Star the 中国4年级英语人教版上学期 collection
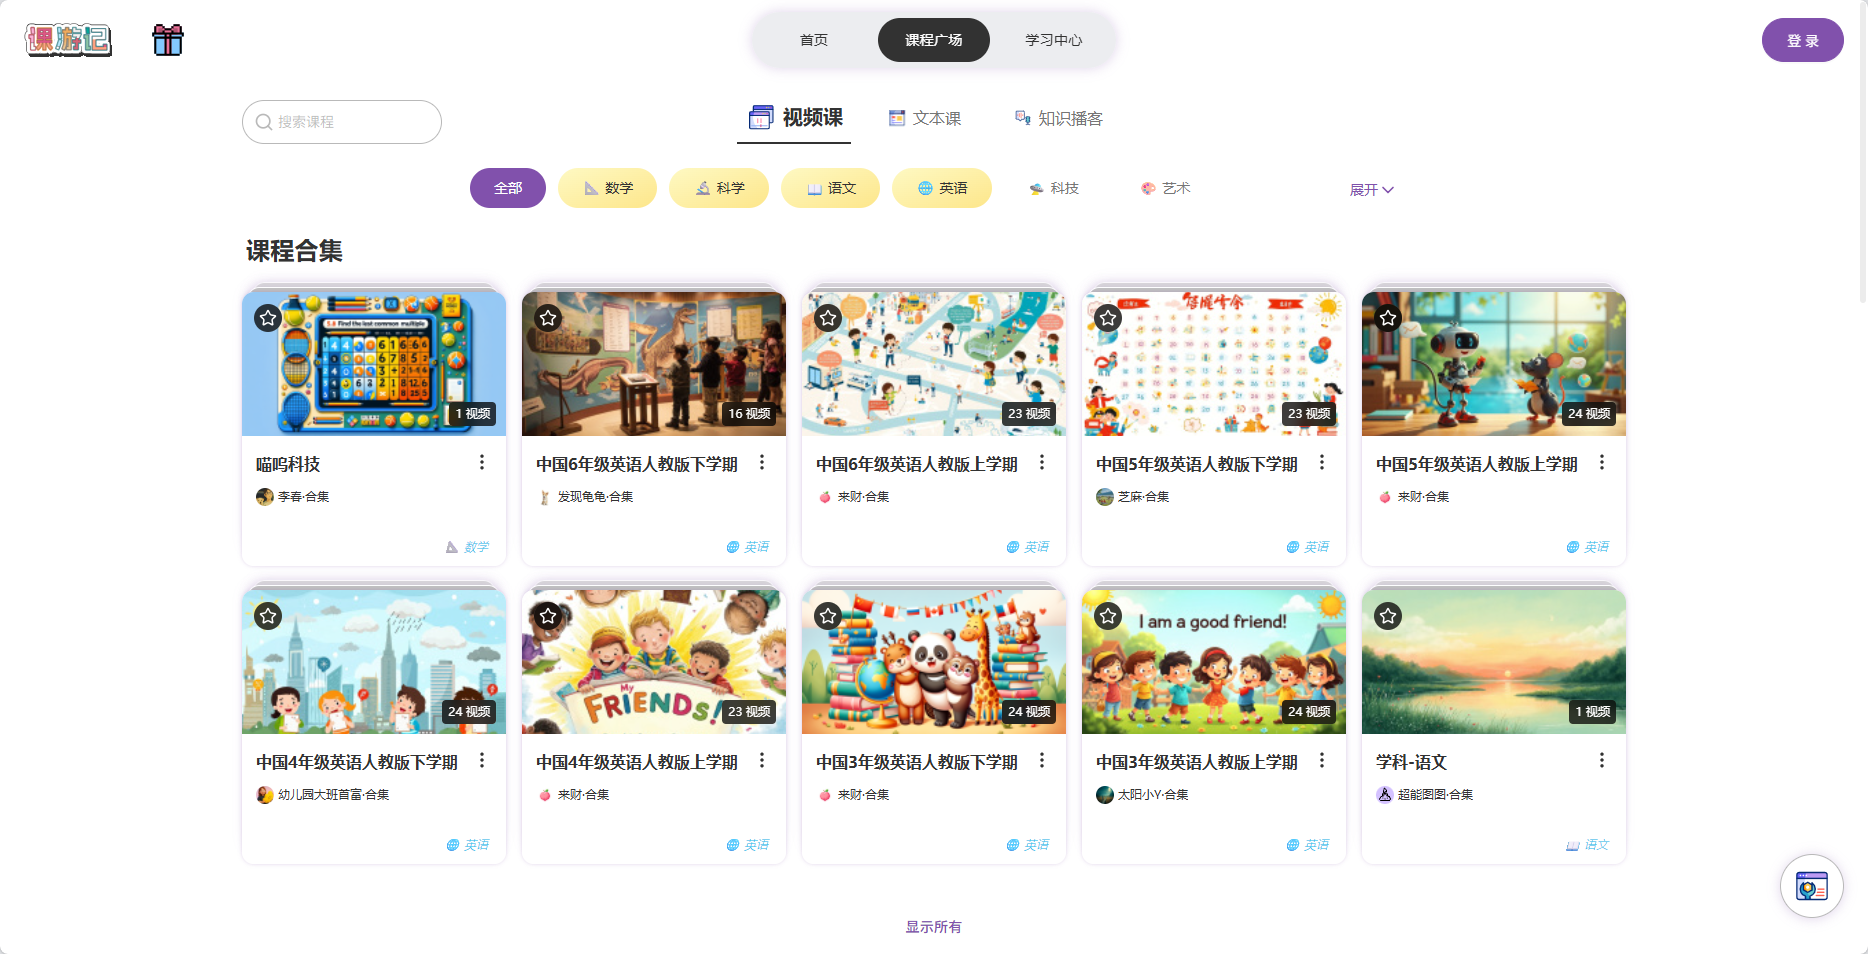This screenshot has width=1868, height=954. 548,616
